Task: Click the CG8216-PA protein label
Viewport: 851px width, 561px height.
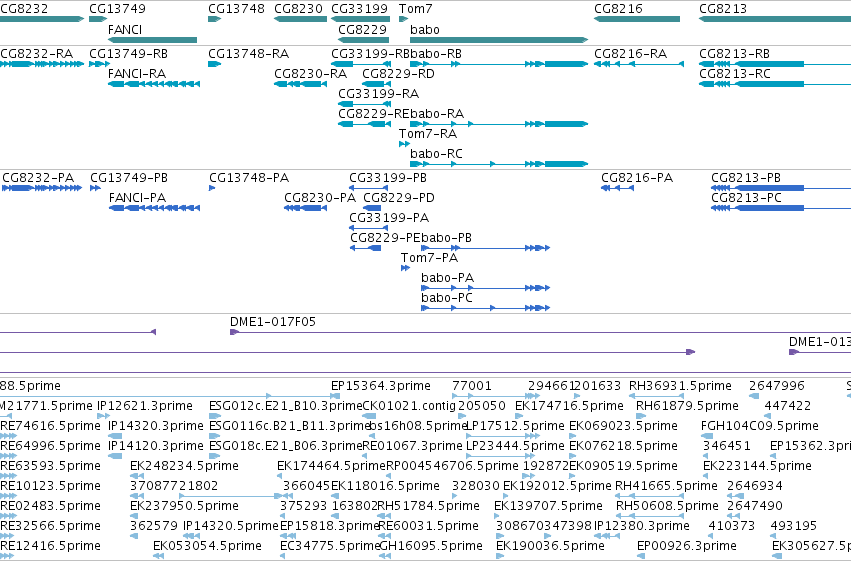Action: point(637,178)
